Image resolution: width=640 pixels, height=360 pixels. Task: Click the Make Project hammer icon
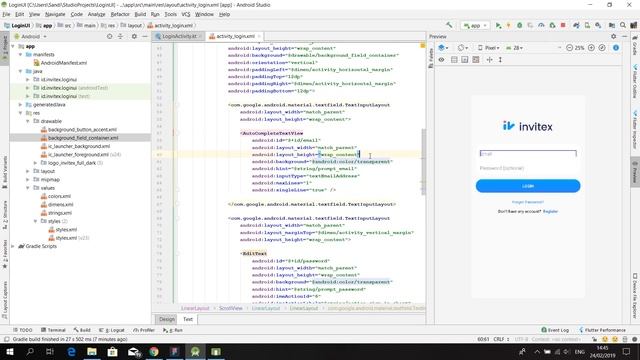point(449,25)
